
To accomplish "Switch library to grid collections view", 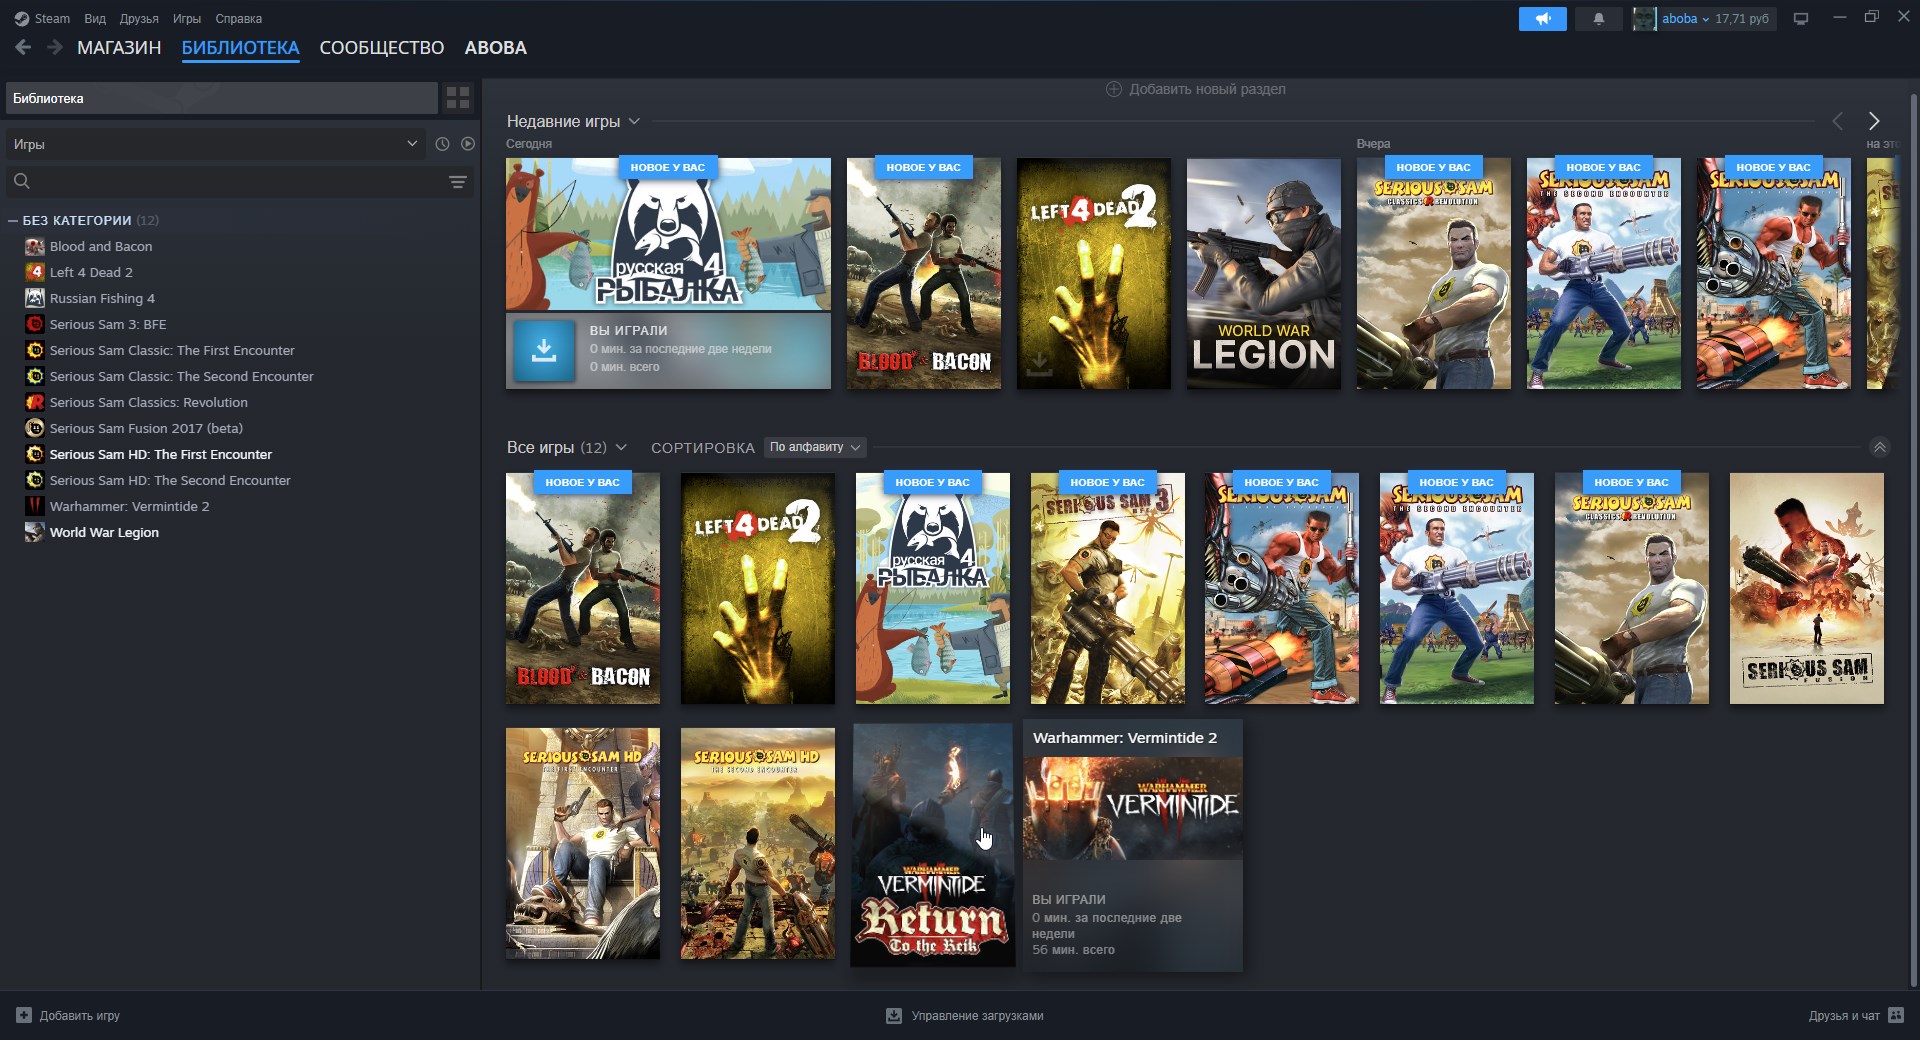I will point(458,97).
